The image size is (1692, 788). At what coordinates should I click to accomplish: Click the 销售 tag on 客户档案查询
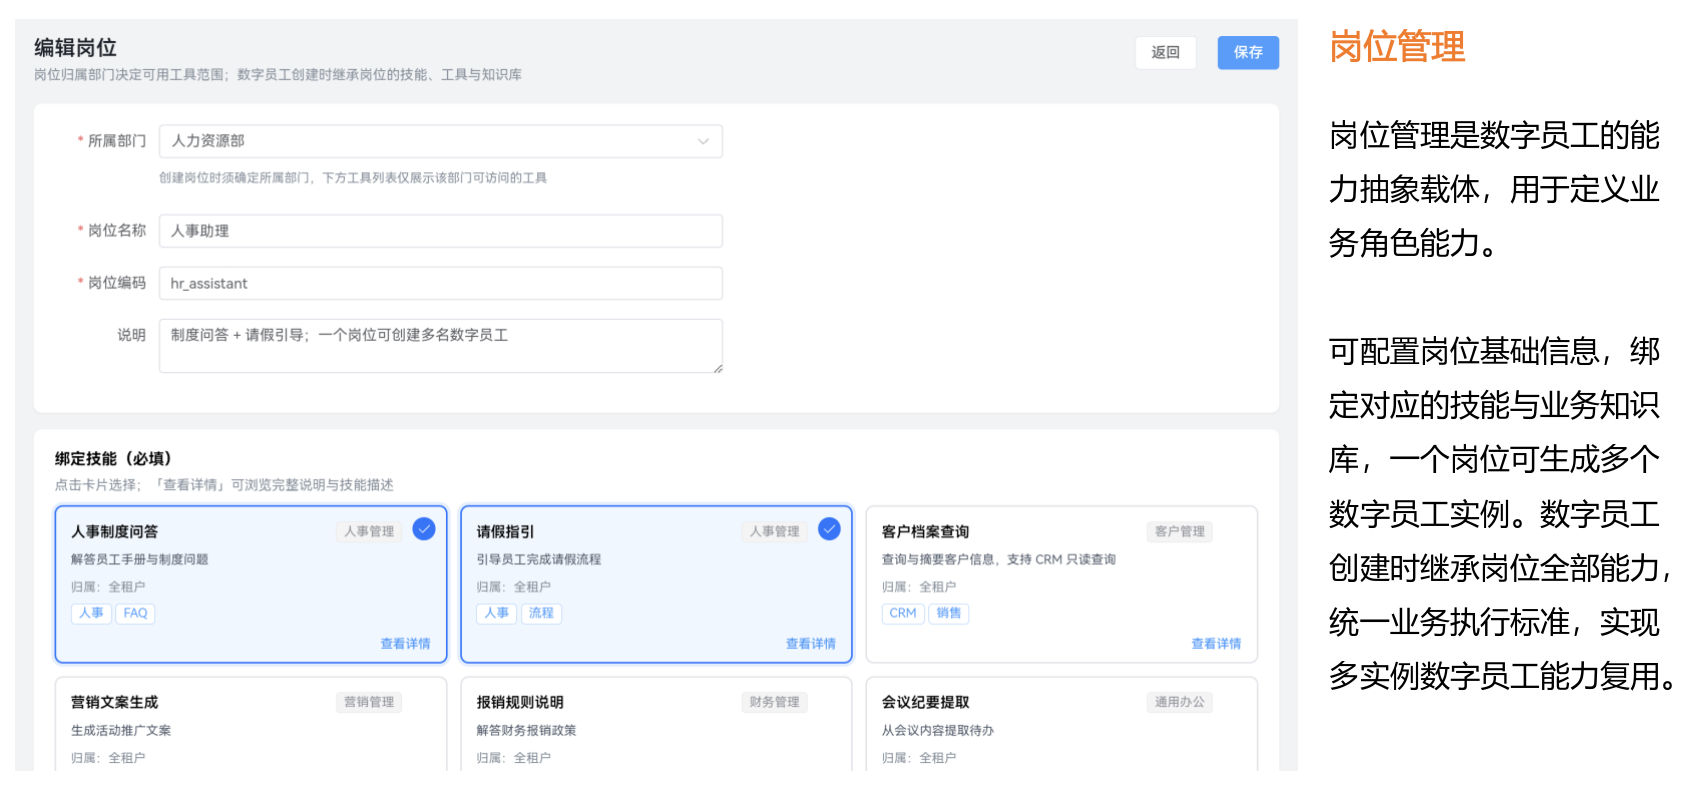point(949,613)
